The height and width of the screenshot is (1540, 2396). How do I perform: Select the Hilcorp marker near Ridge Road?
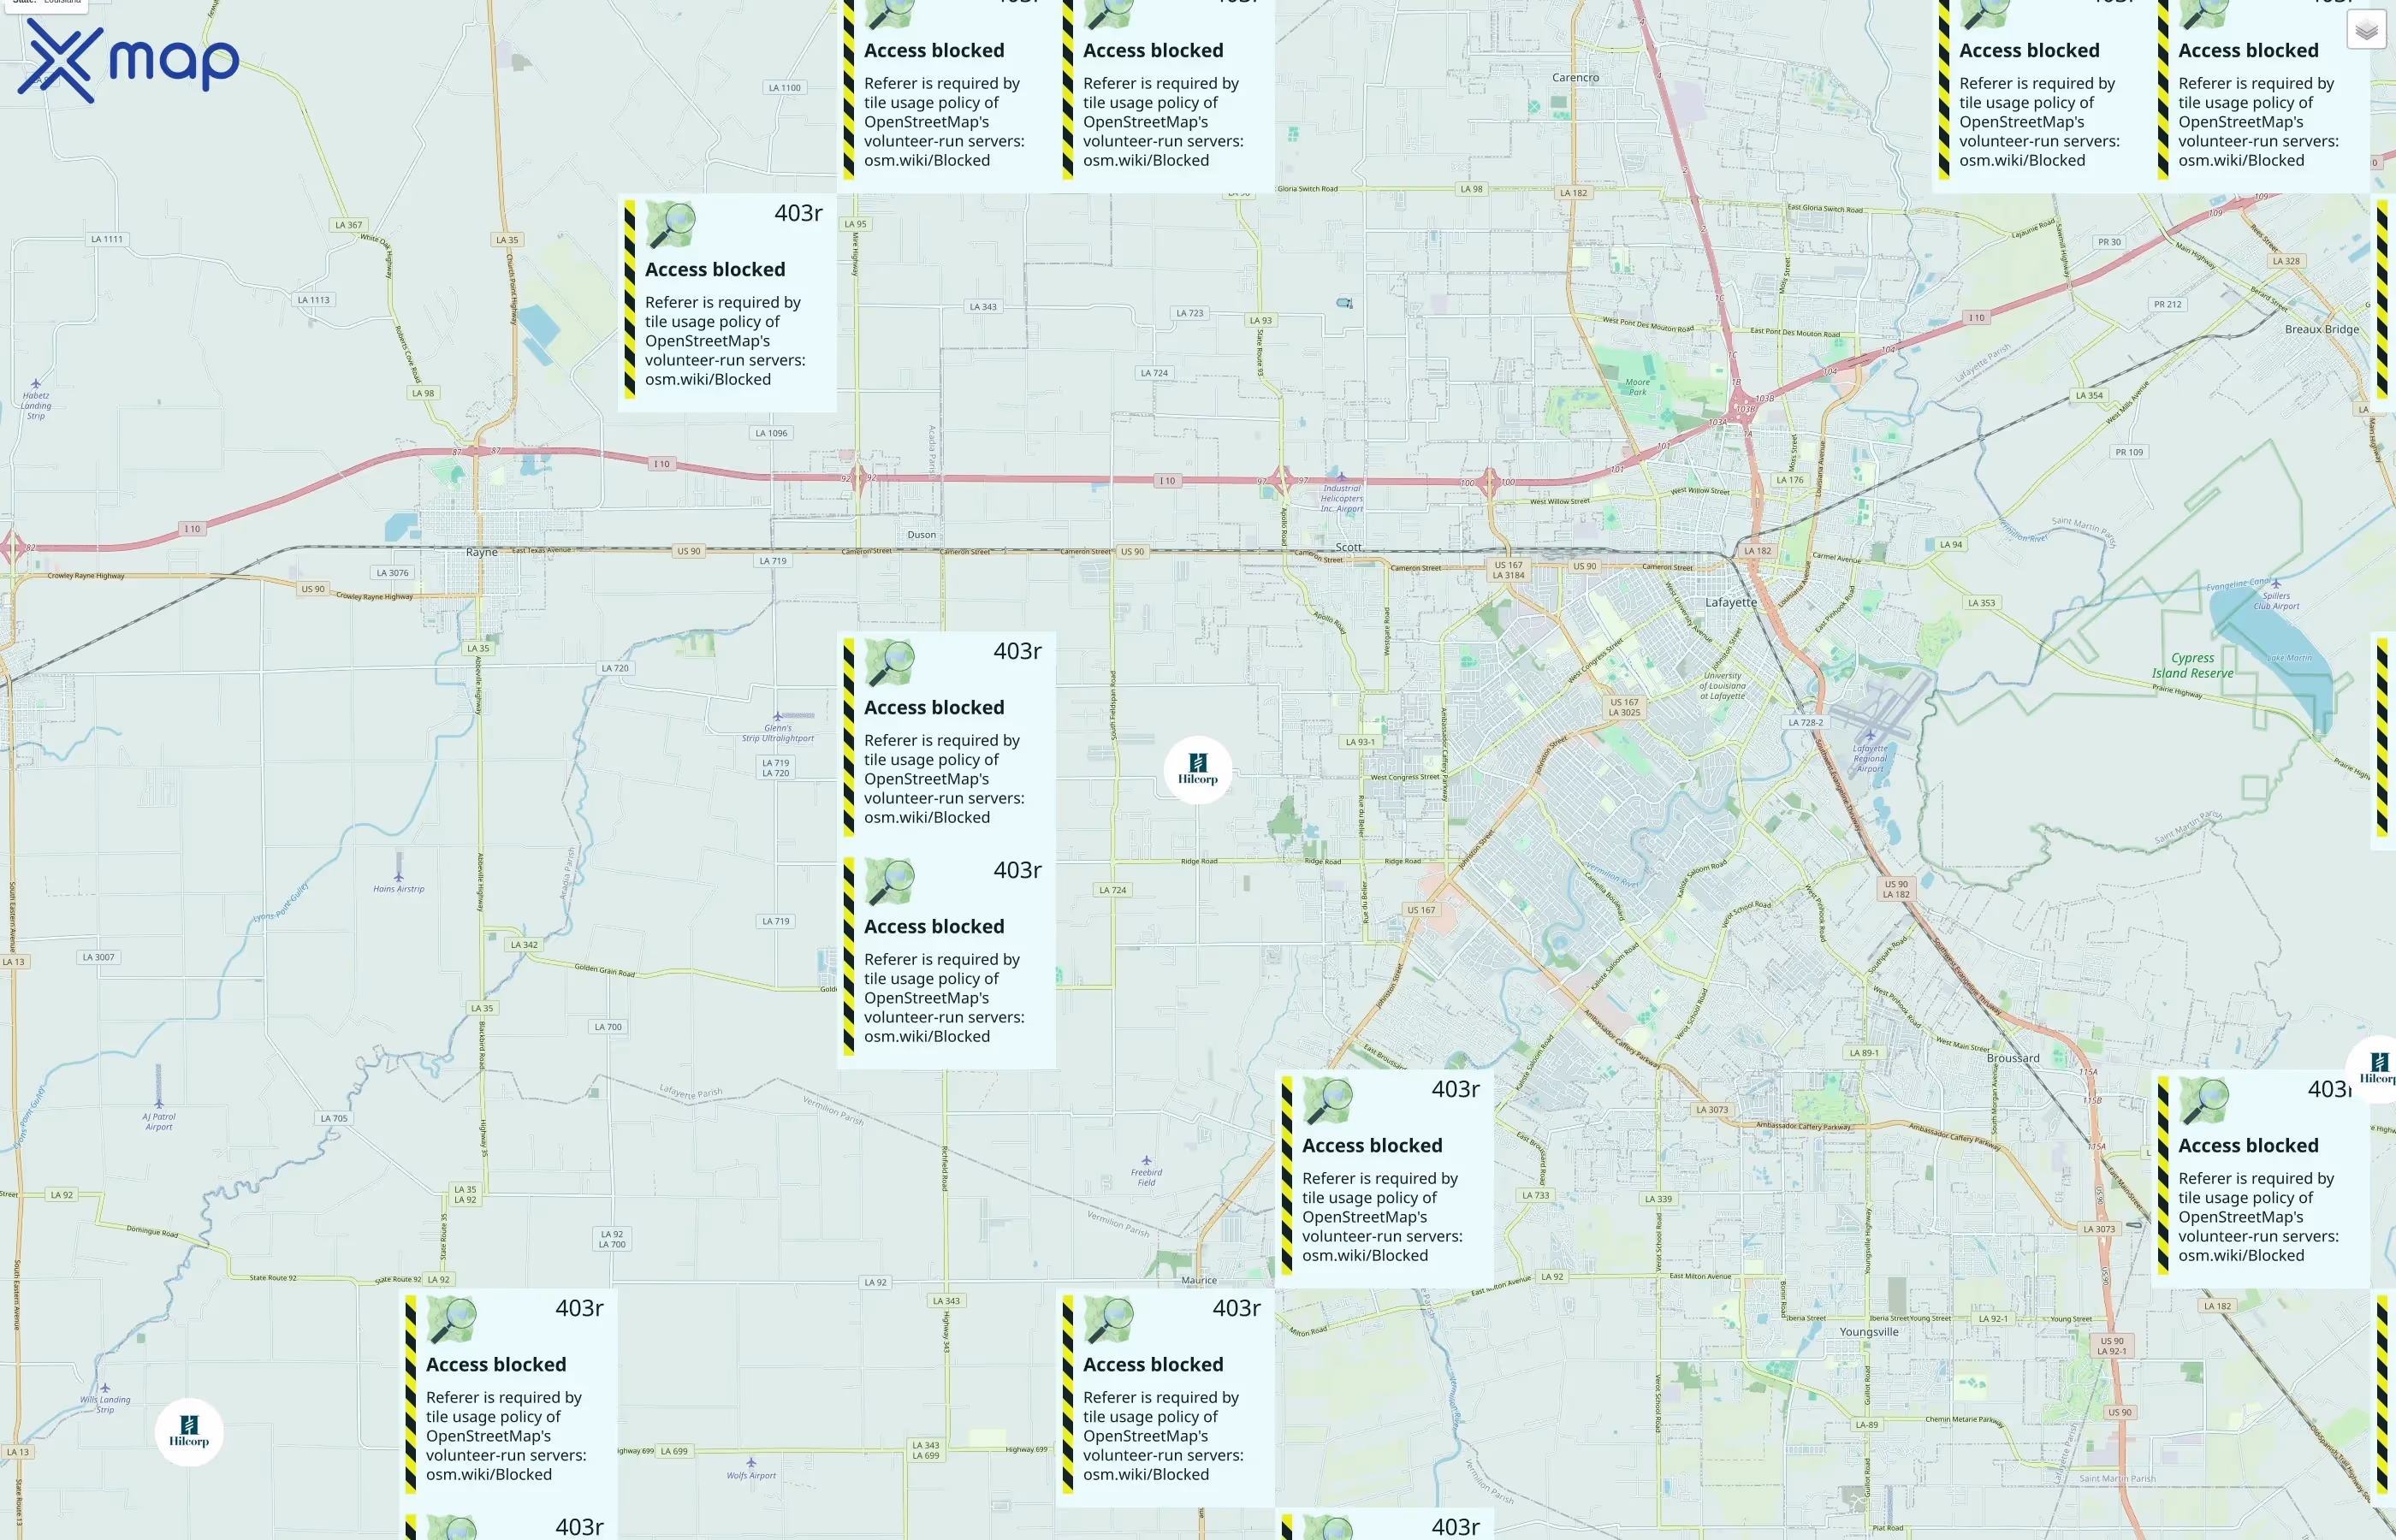tap(1197, 769)
